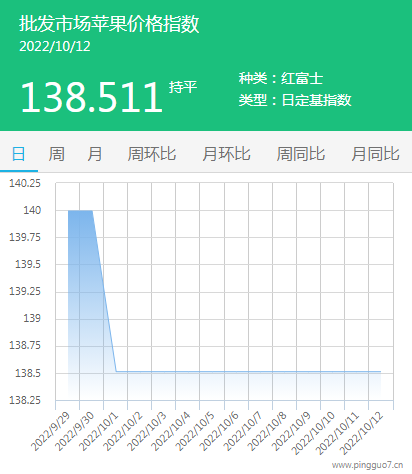Click the 138.5 y-axis label
The height and width of the screenshot is (474, 412).
(28, 373)
